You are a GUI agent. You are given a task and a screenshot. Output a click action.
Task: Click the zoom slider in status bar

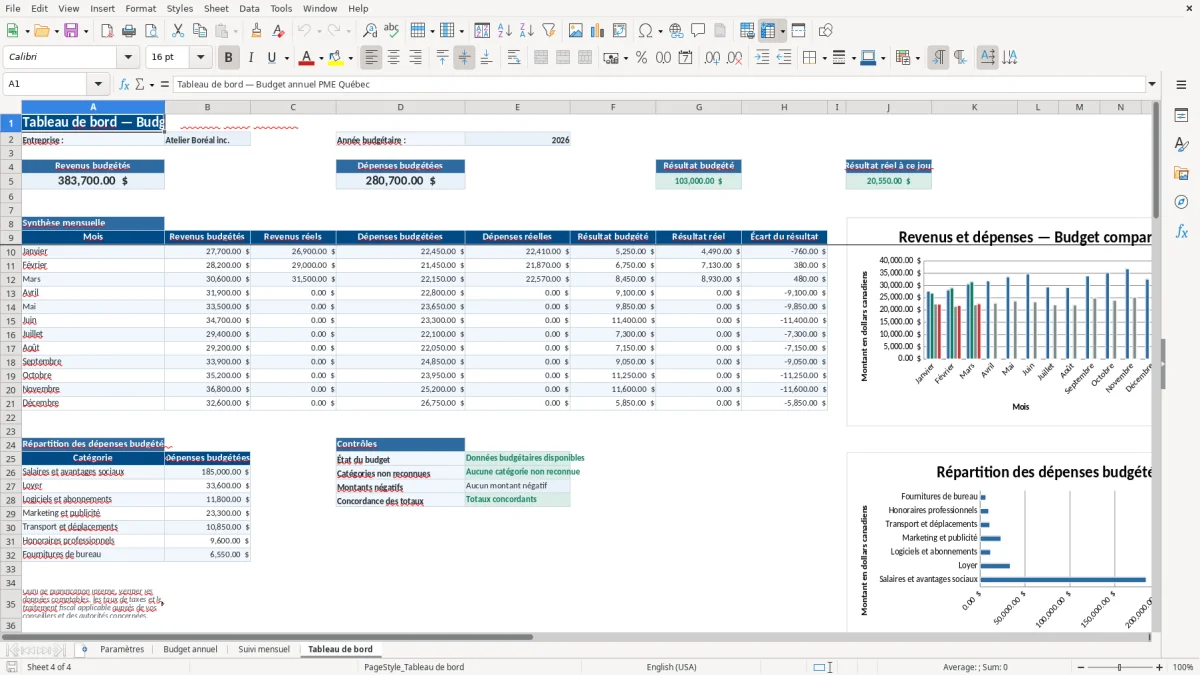tap(1118, 667)
